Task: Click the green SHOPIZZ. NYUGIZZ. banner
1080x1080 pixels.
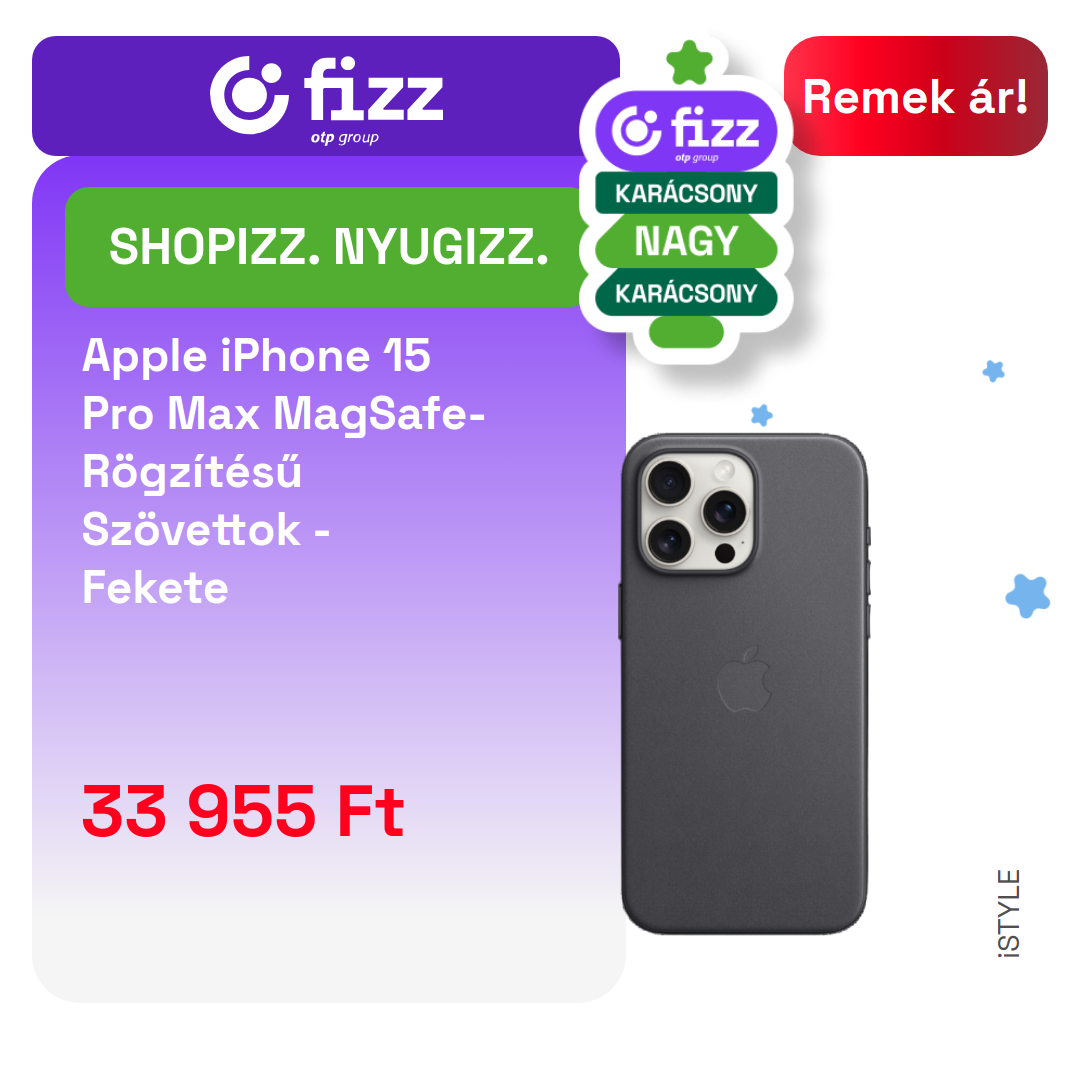Action: (x=328, y=247)
